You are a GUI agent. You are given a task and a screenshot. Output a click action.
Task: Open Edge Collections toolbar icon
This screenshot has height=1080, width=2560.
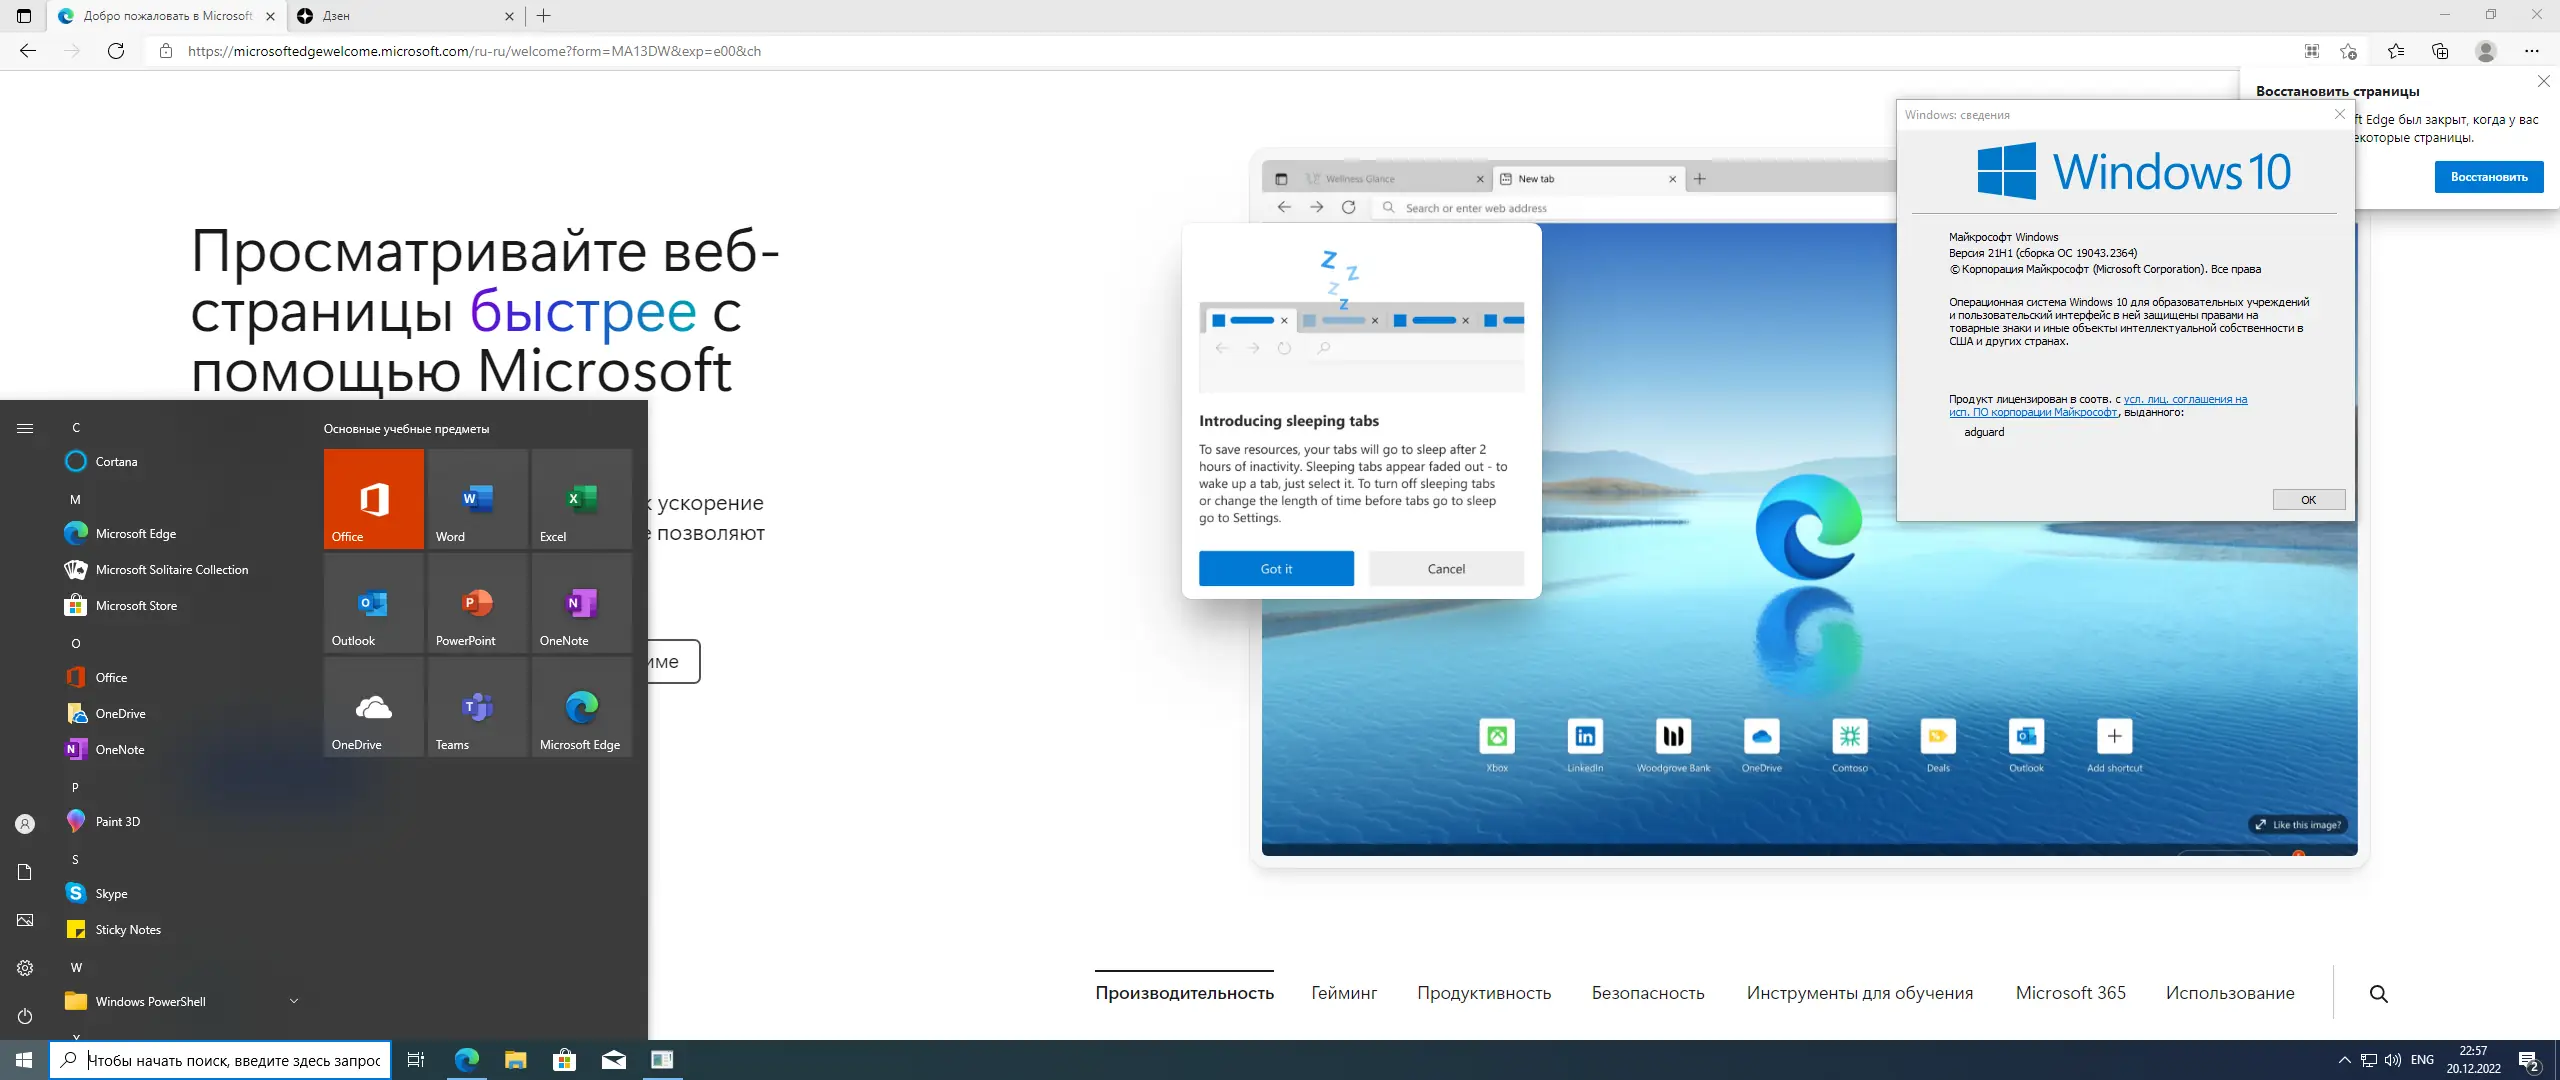pos(2440,51)
